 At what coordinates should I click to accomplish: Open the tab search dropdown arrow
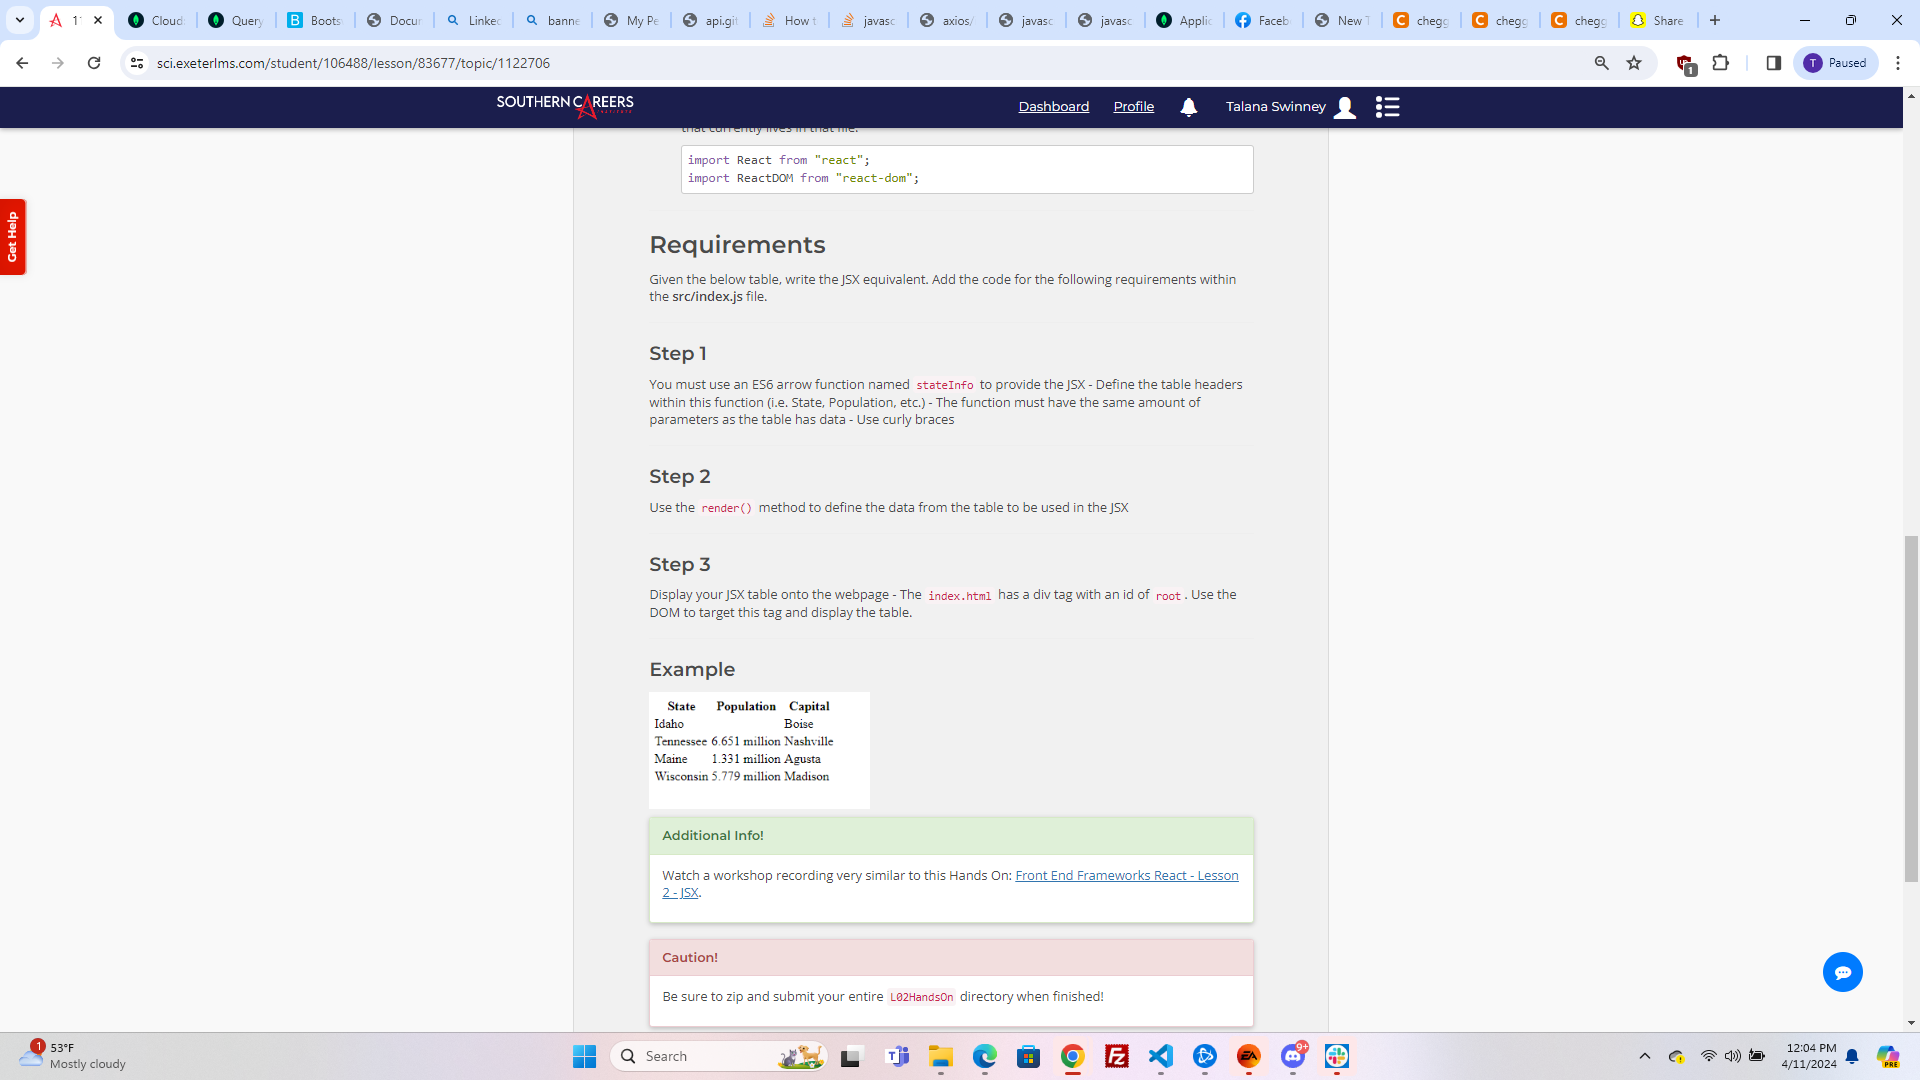click(x=19, y=19)
